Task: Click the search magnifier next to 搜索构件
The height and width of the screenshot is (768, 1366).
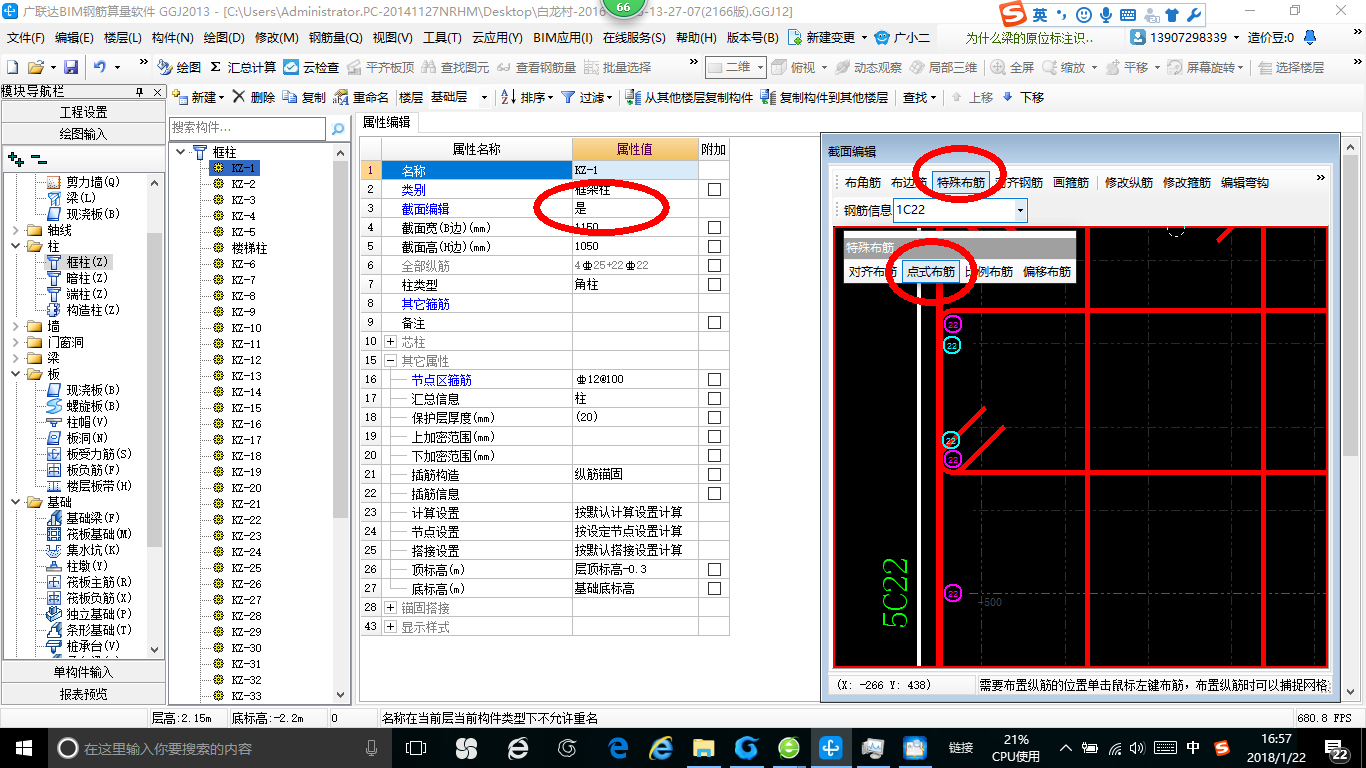Action: click(x=339, y=128)
